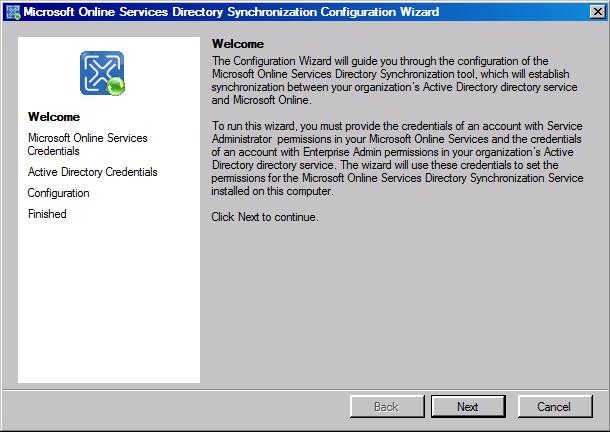
Task: Go to Active Directory Credentials step
Action: point(92,172)
